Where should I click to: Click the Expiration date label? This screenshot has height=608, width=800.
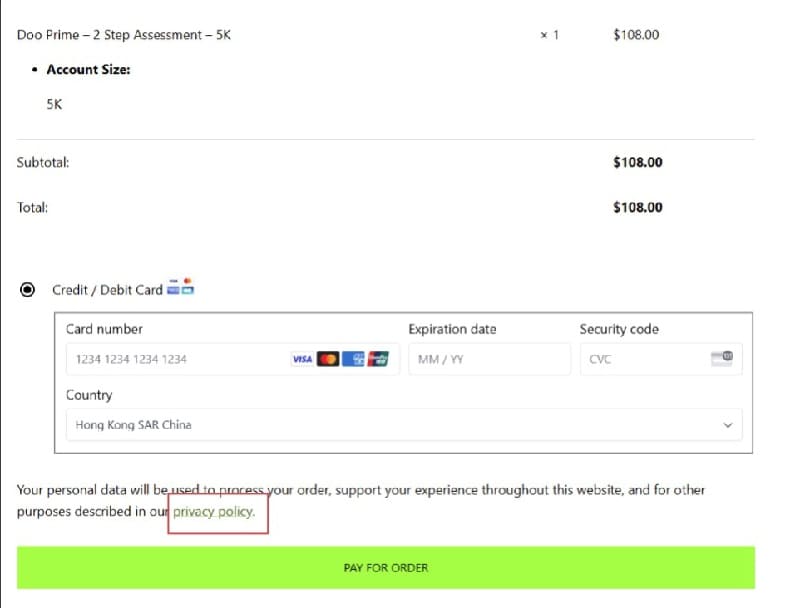pyautogui.click(x=452, y=330)
